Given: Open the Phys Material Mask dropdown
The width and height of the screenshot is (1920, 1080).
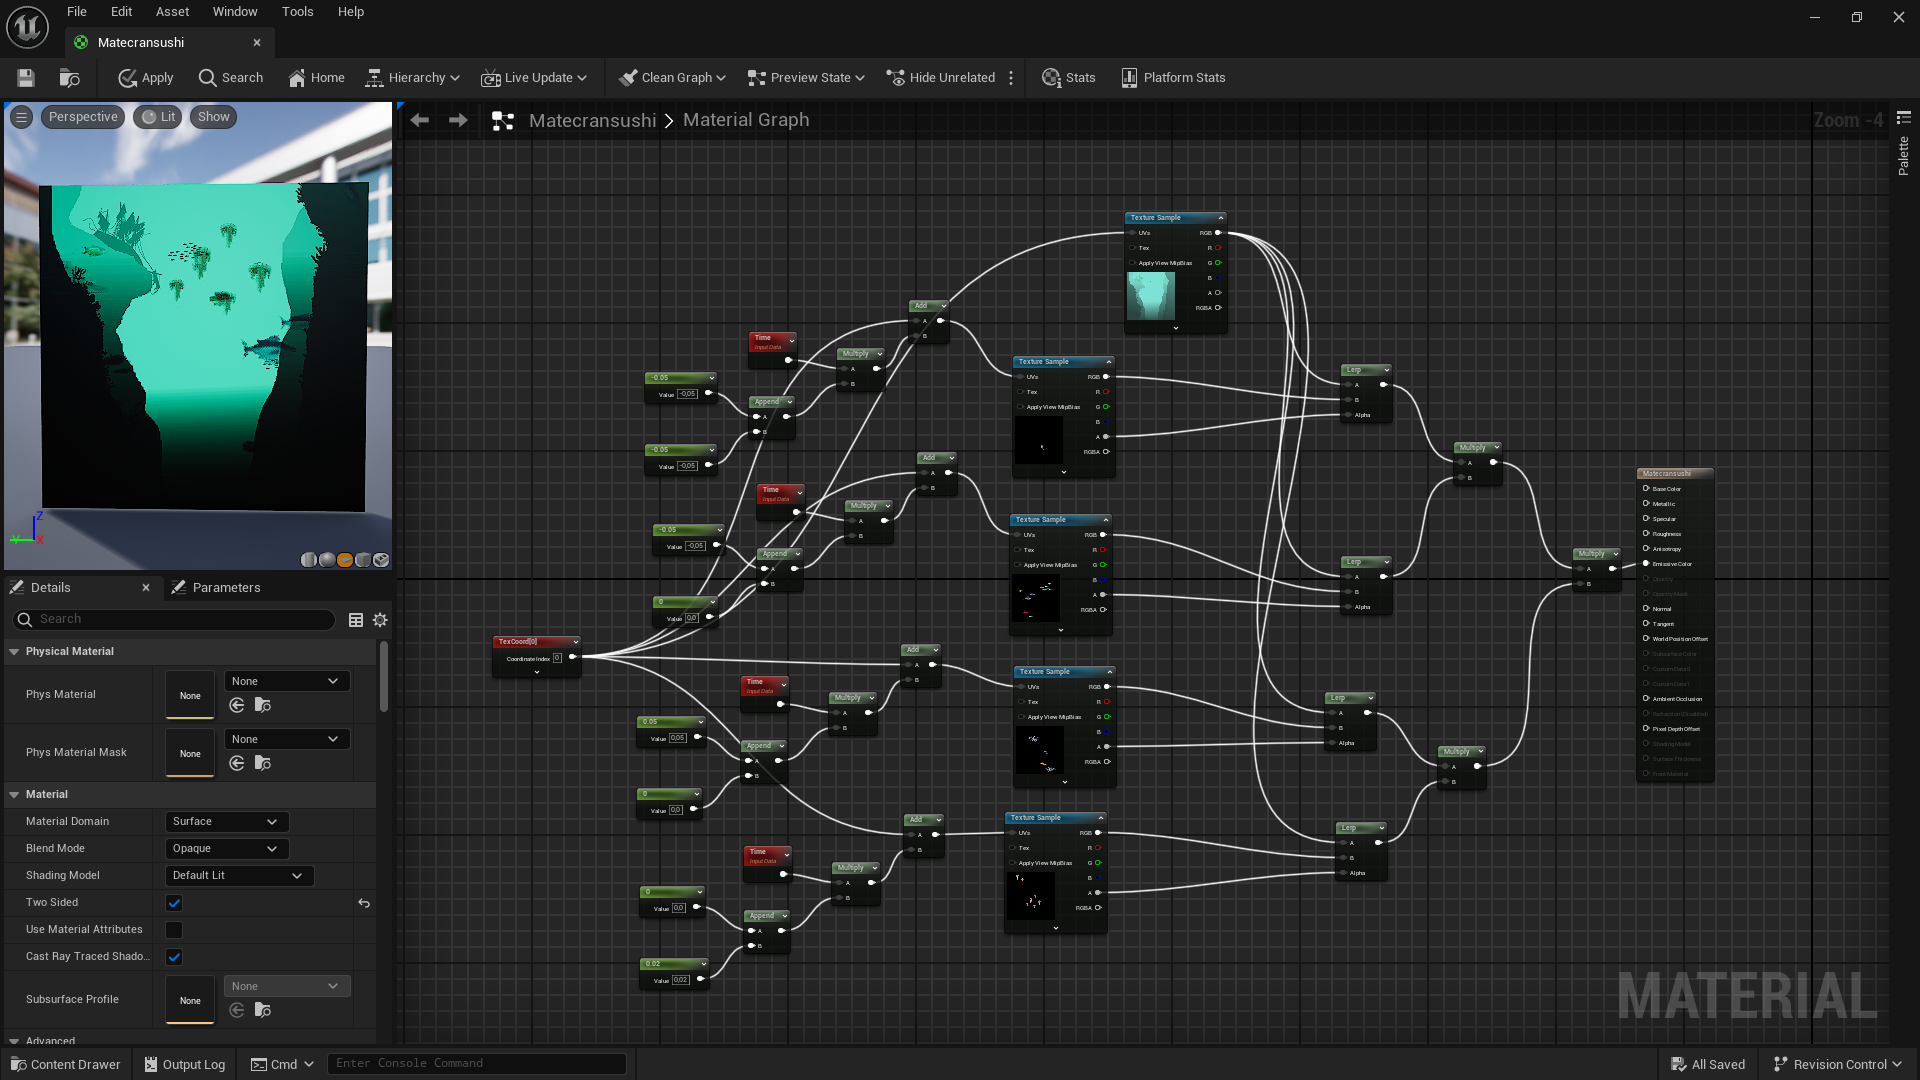Looking at the screenshot, I should tap(286, 740).
